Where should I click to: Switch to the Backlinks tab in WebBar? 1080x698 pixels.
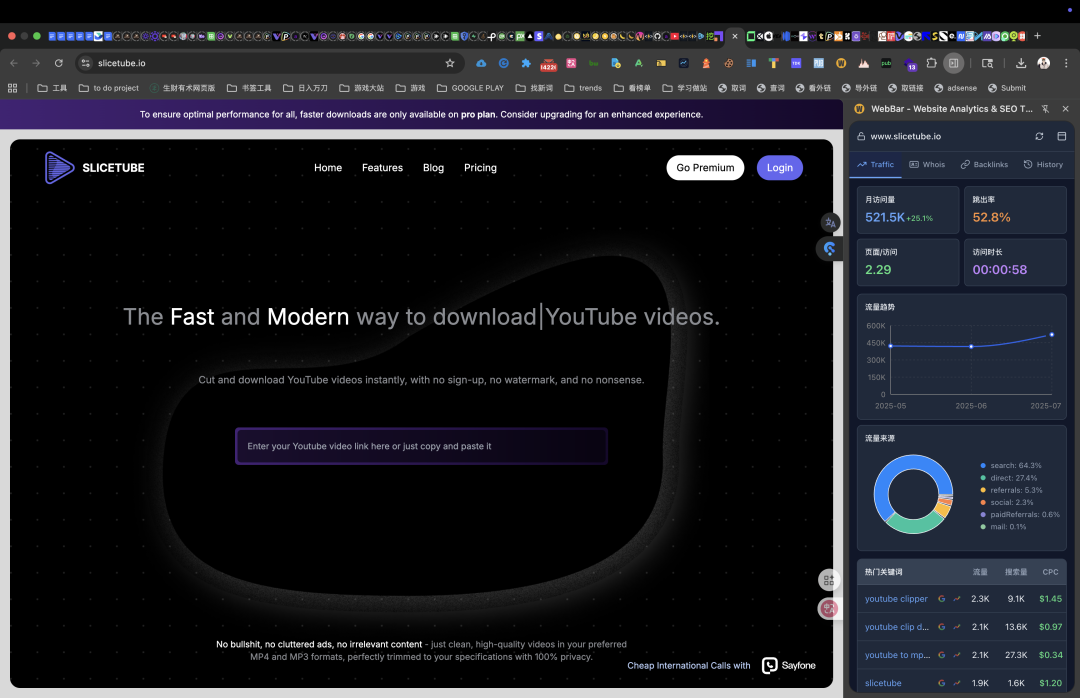tap(984, 165)
